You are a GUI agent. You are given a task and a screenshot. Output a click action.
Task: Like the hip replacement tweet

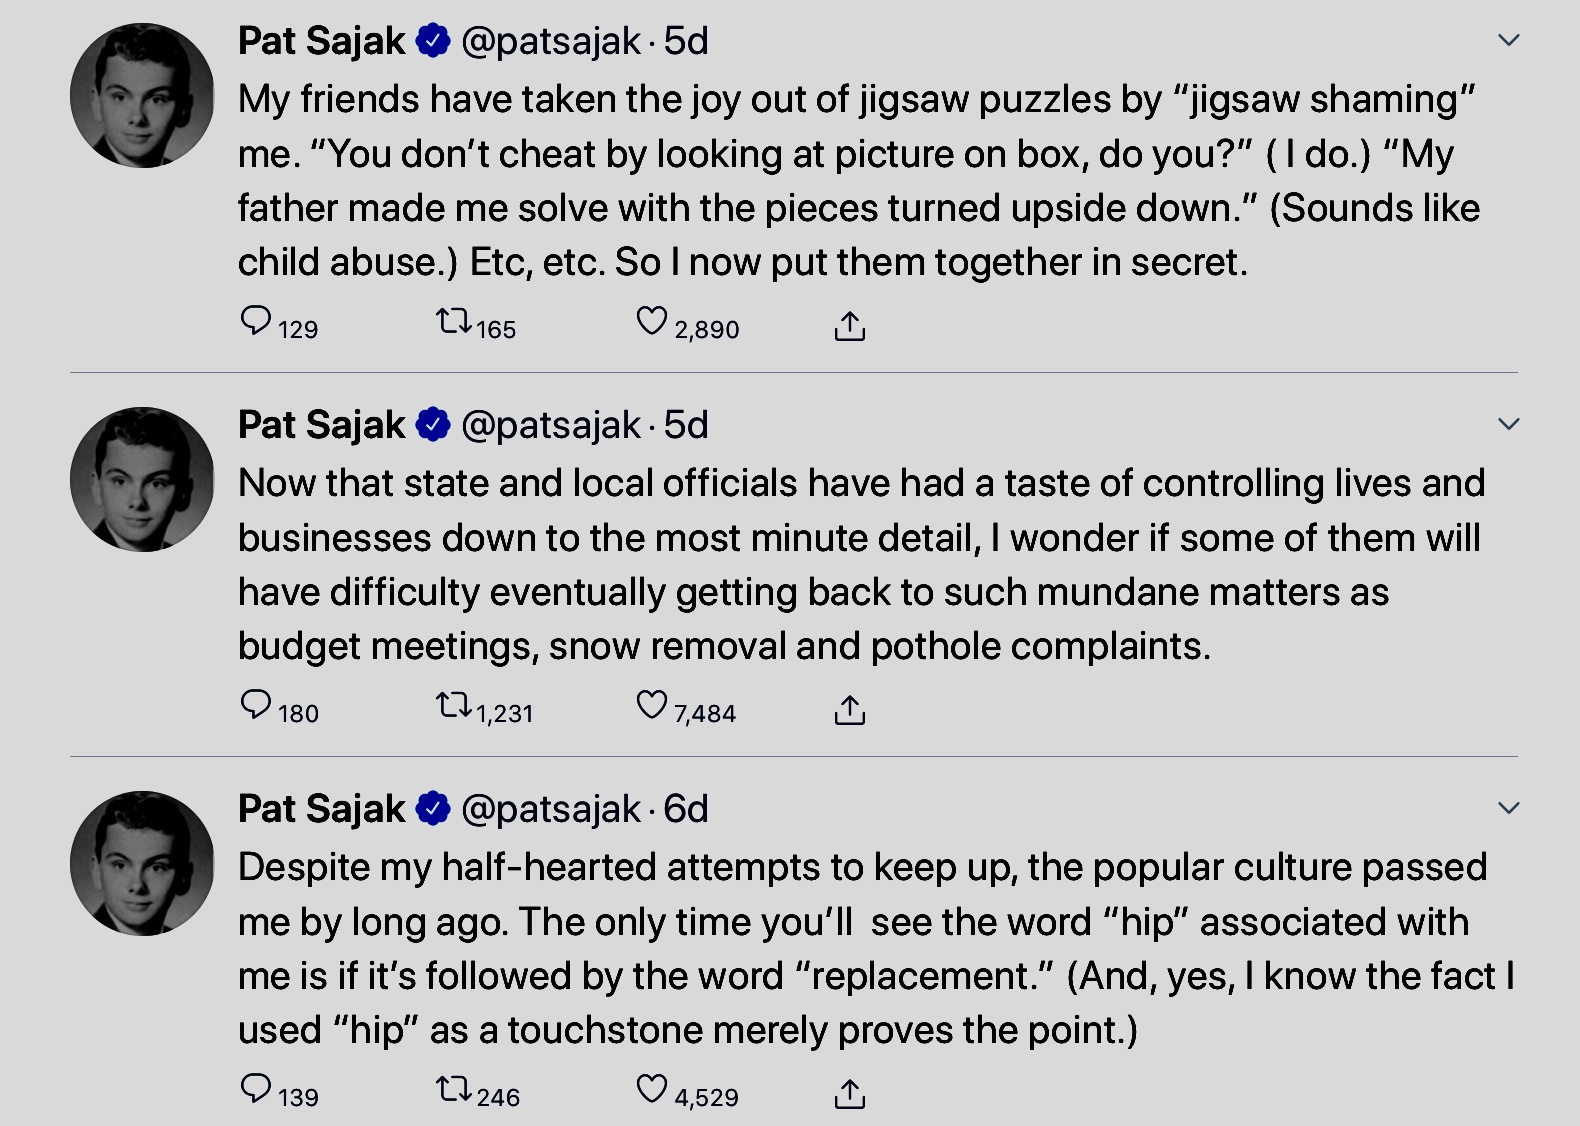(x=651, y=1090)
